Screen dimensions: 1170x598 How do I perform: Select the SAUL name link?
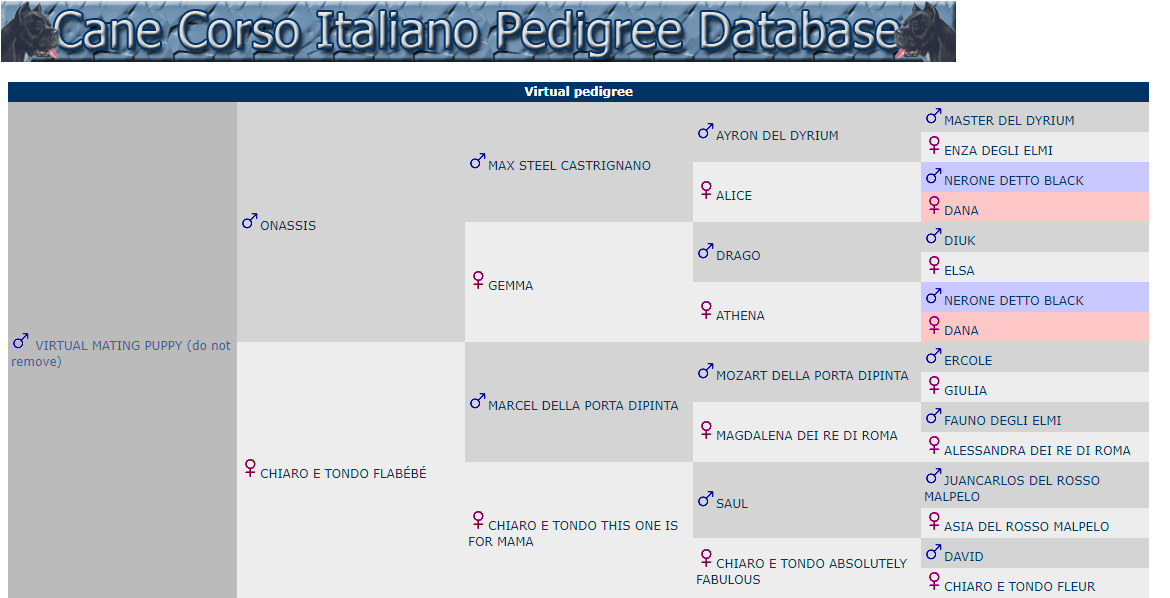click(731, 504)
